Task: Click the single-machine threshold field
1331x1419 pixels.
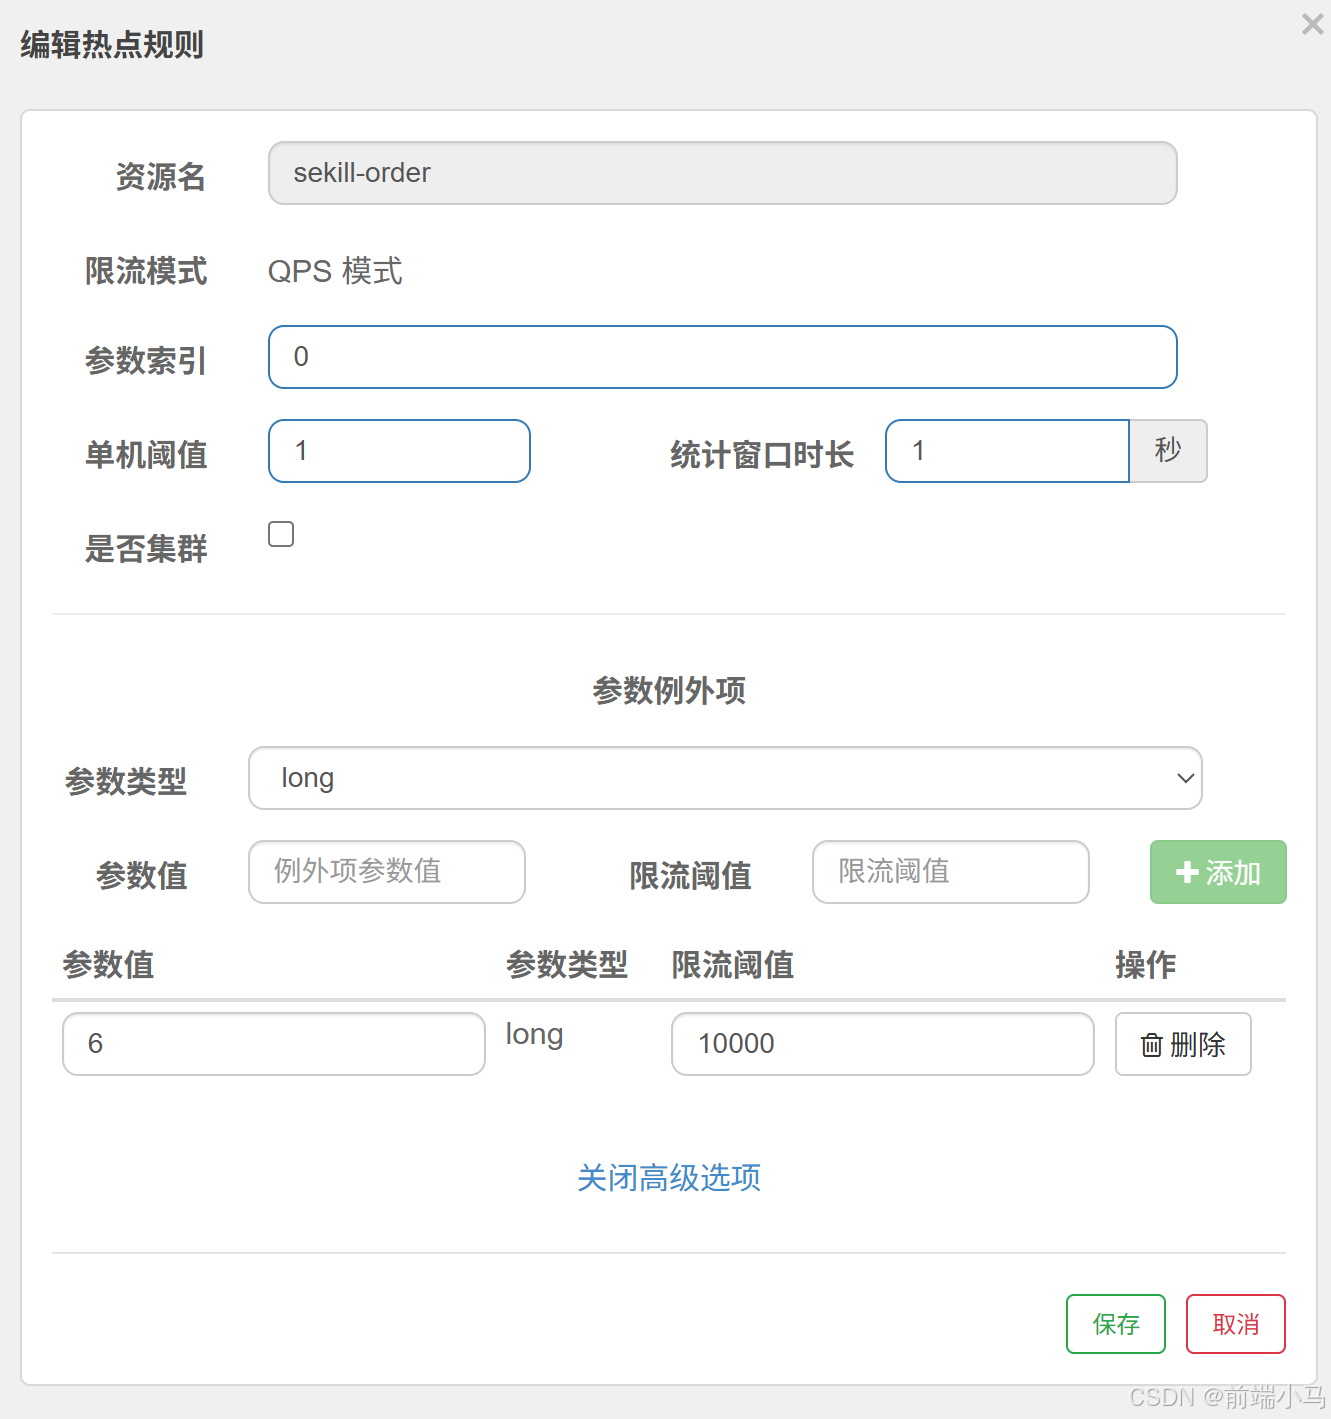Action: point(399,451)
